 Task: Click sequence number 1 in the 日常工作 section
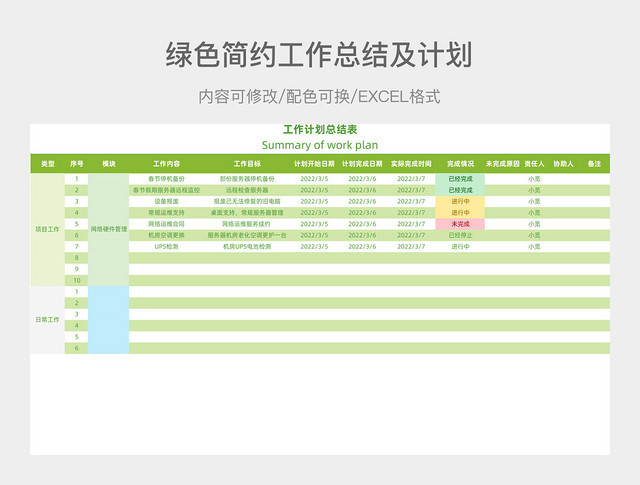pyautogui.click(x=76, y=292)
